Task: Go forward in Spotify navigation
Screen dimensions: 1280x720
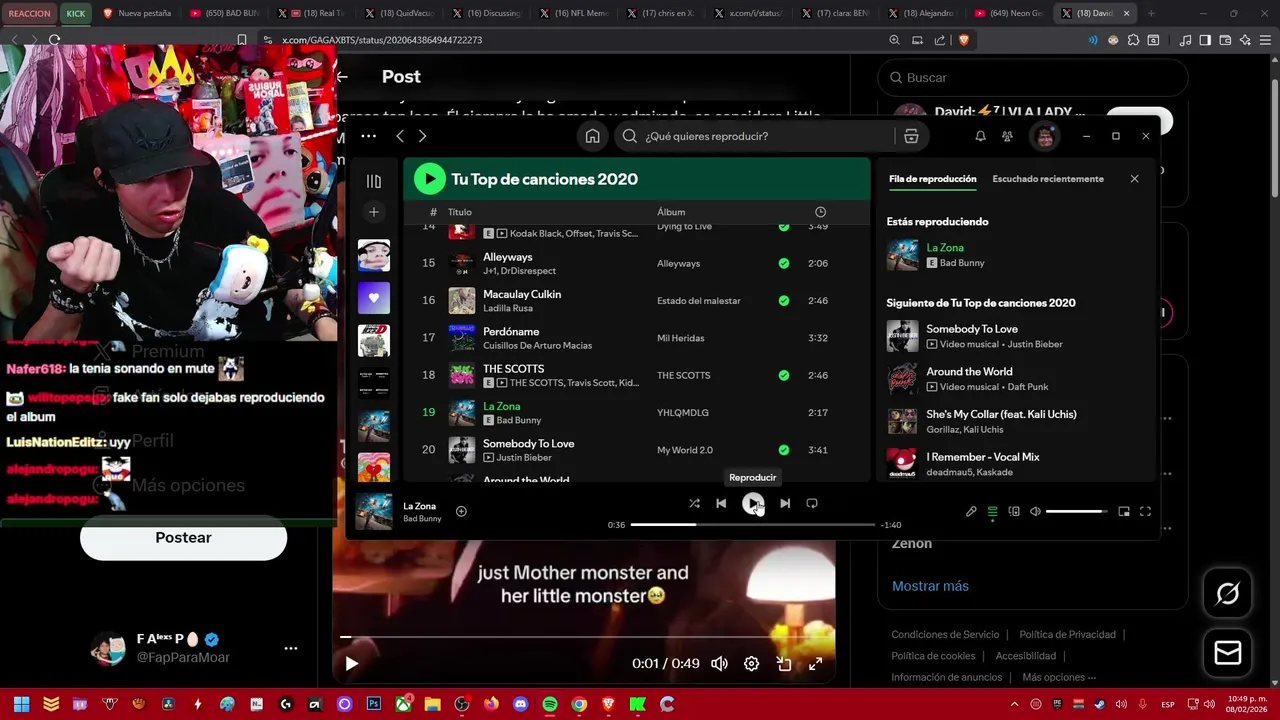Action: click(422, 136)
